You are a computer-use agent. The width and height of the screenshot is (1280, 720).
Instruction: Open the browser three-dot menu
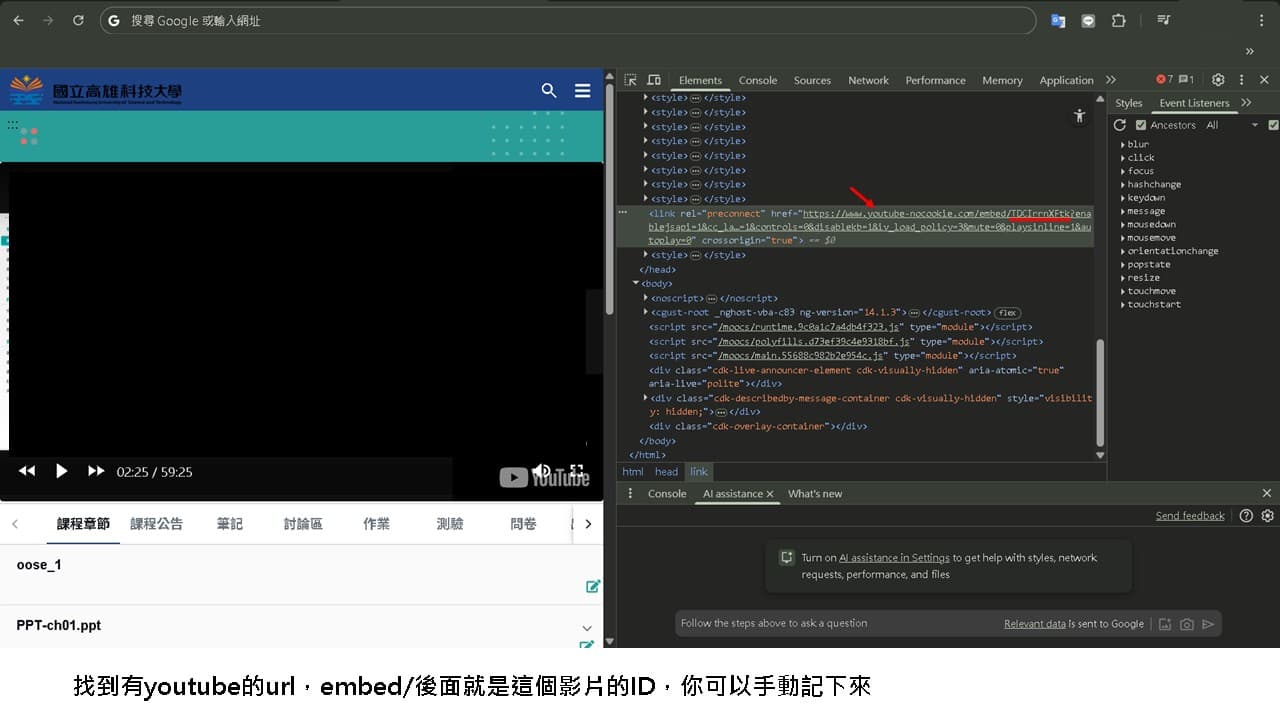tap(1262, 20)
